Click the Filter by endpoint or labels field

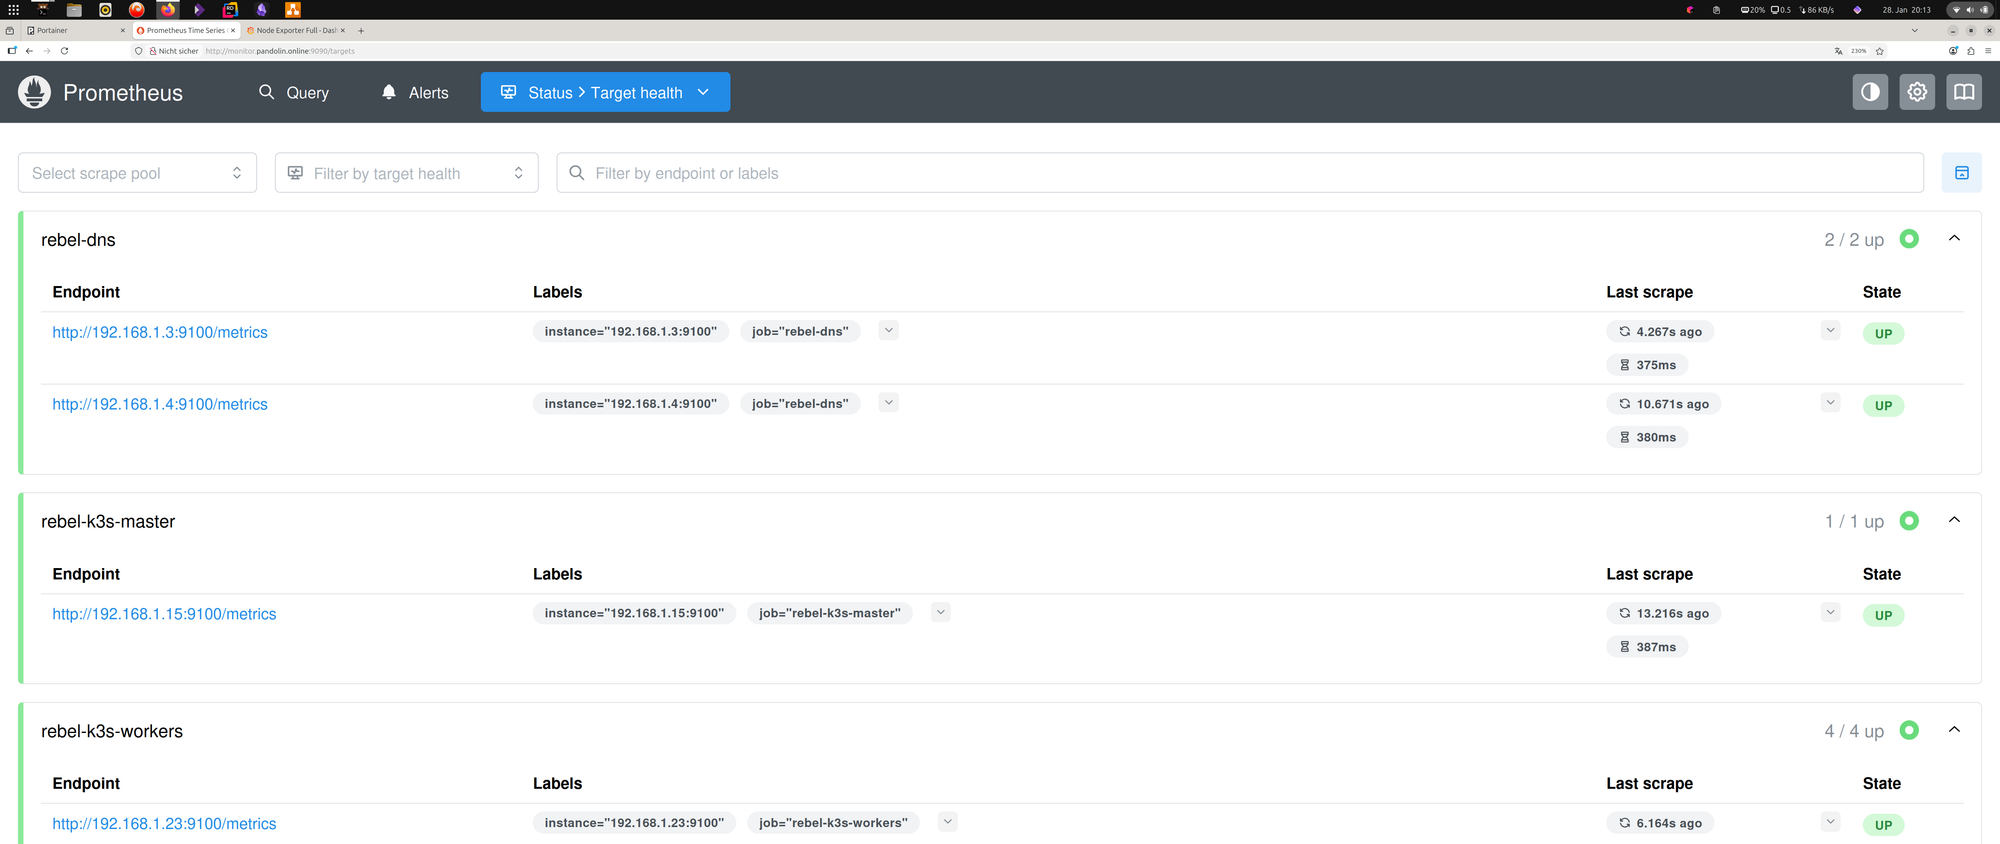click(x=1240, y=173)
